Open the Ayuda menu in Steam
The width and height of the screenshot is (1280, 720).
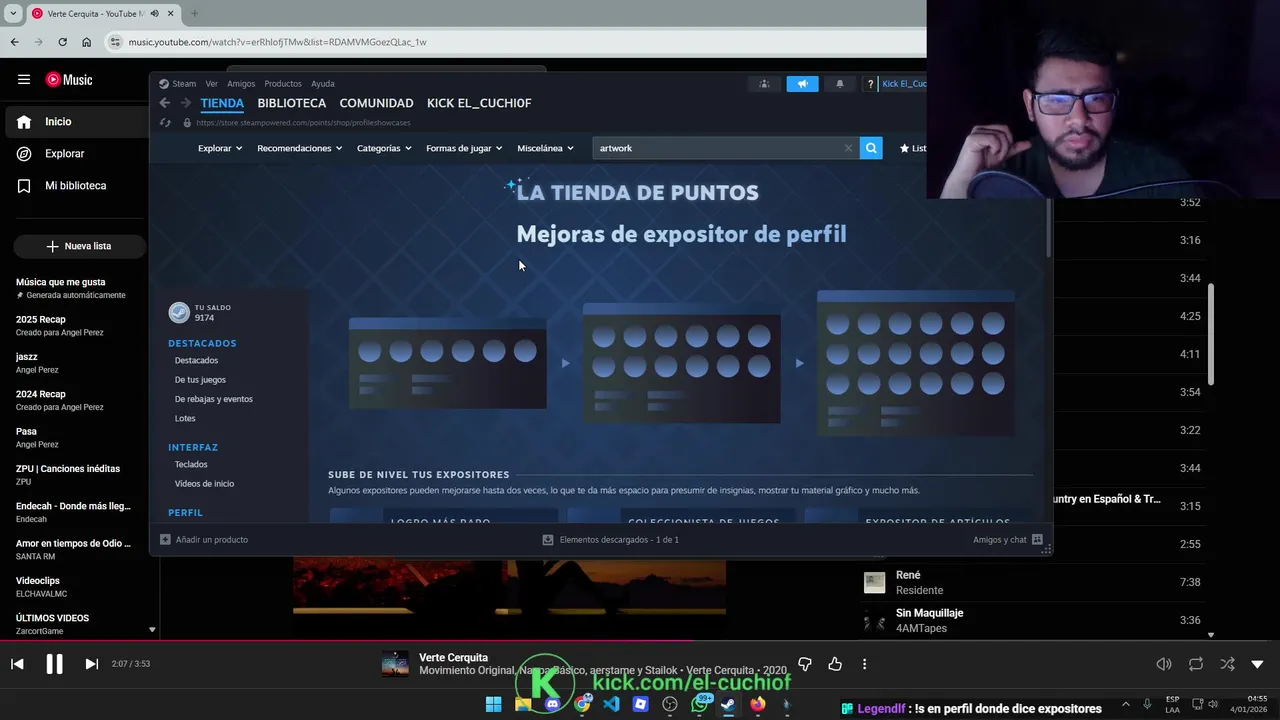323,84
